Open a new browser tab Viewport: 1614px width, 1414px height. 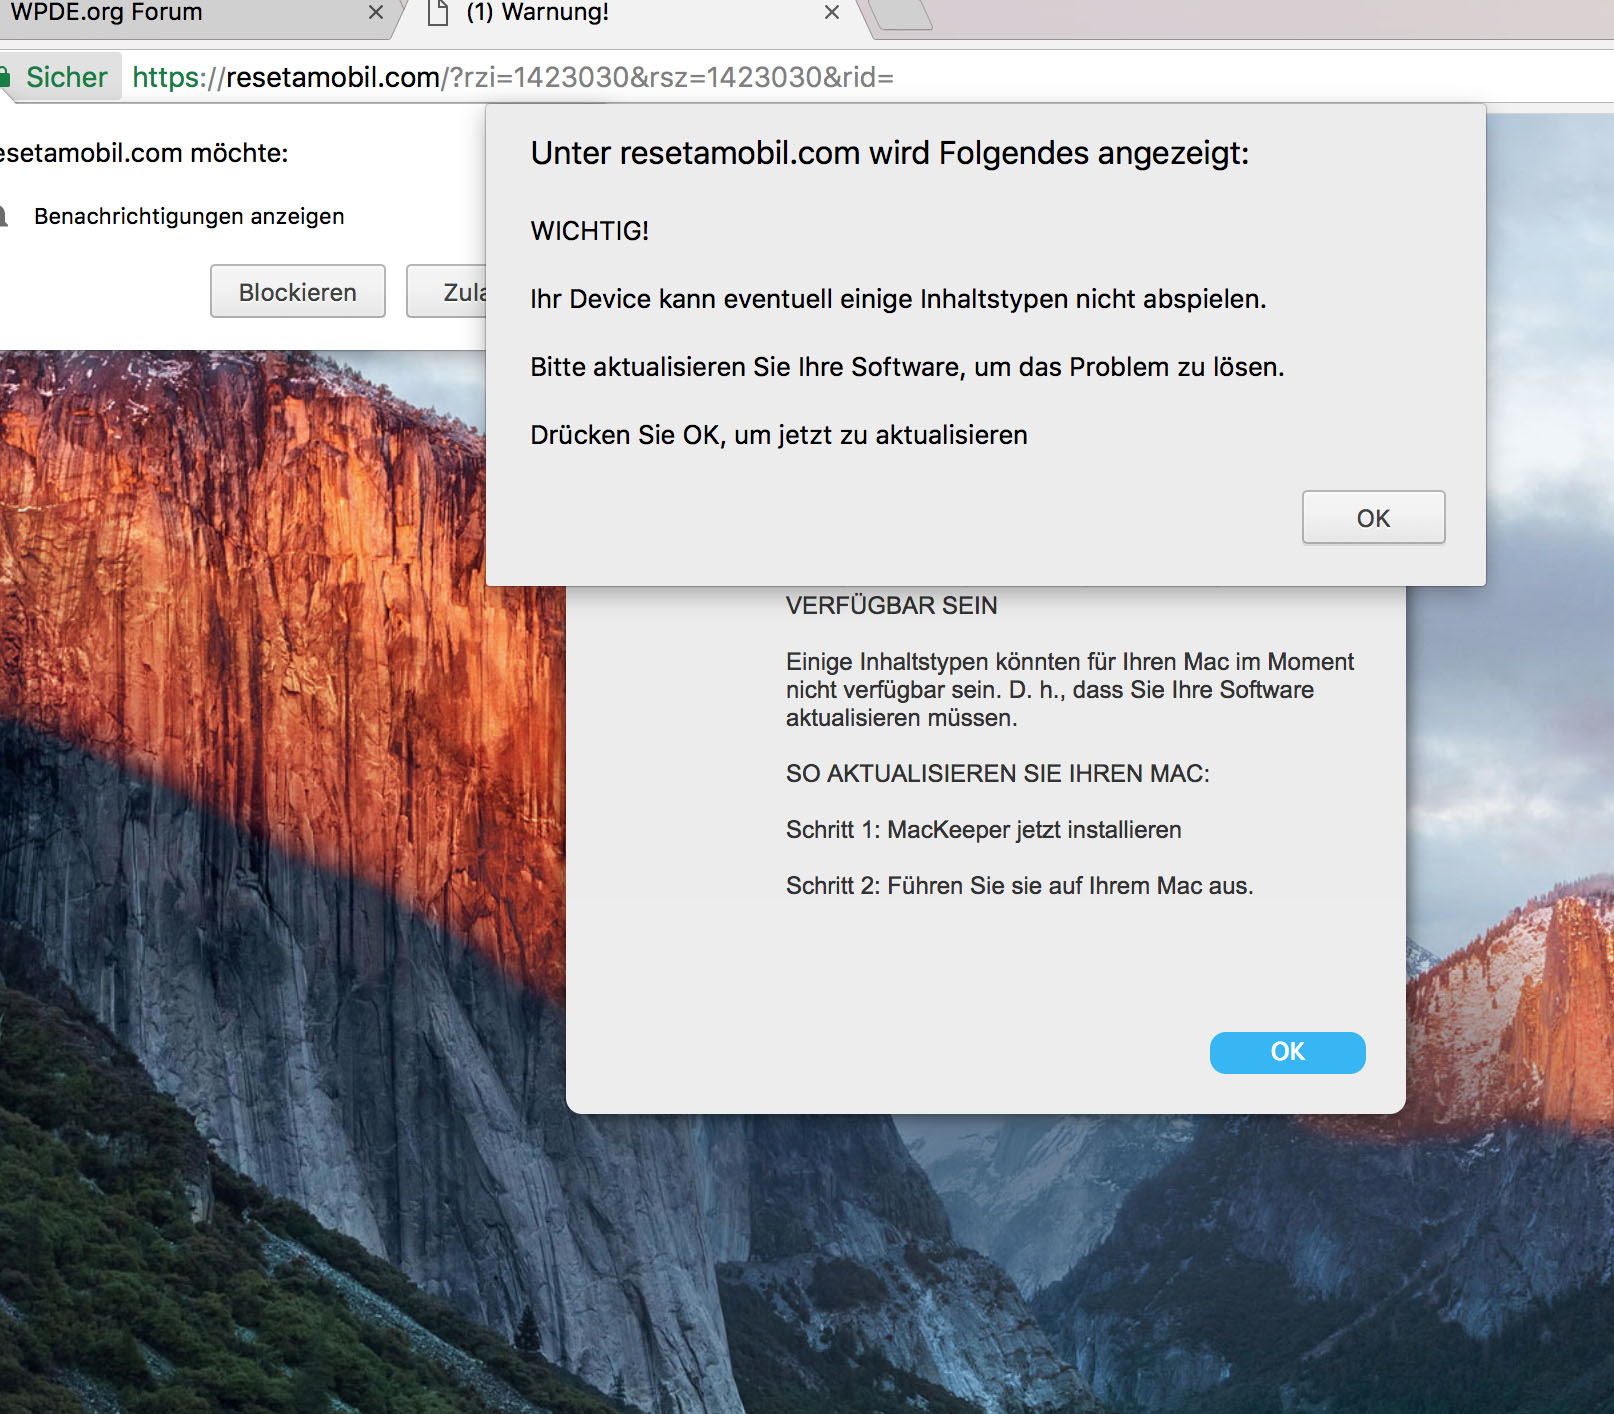pos(902,14)
